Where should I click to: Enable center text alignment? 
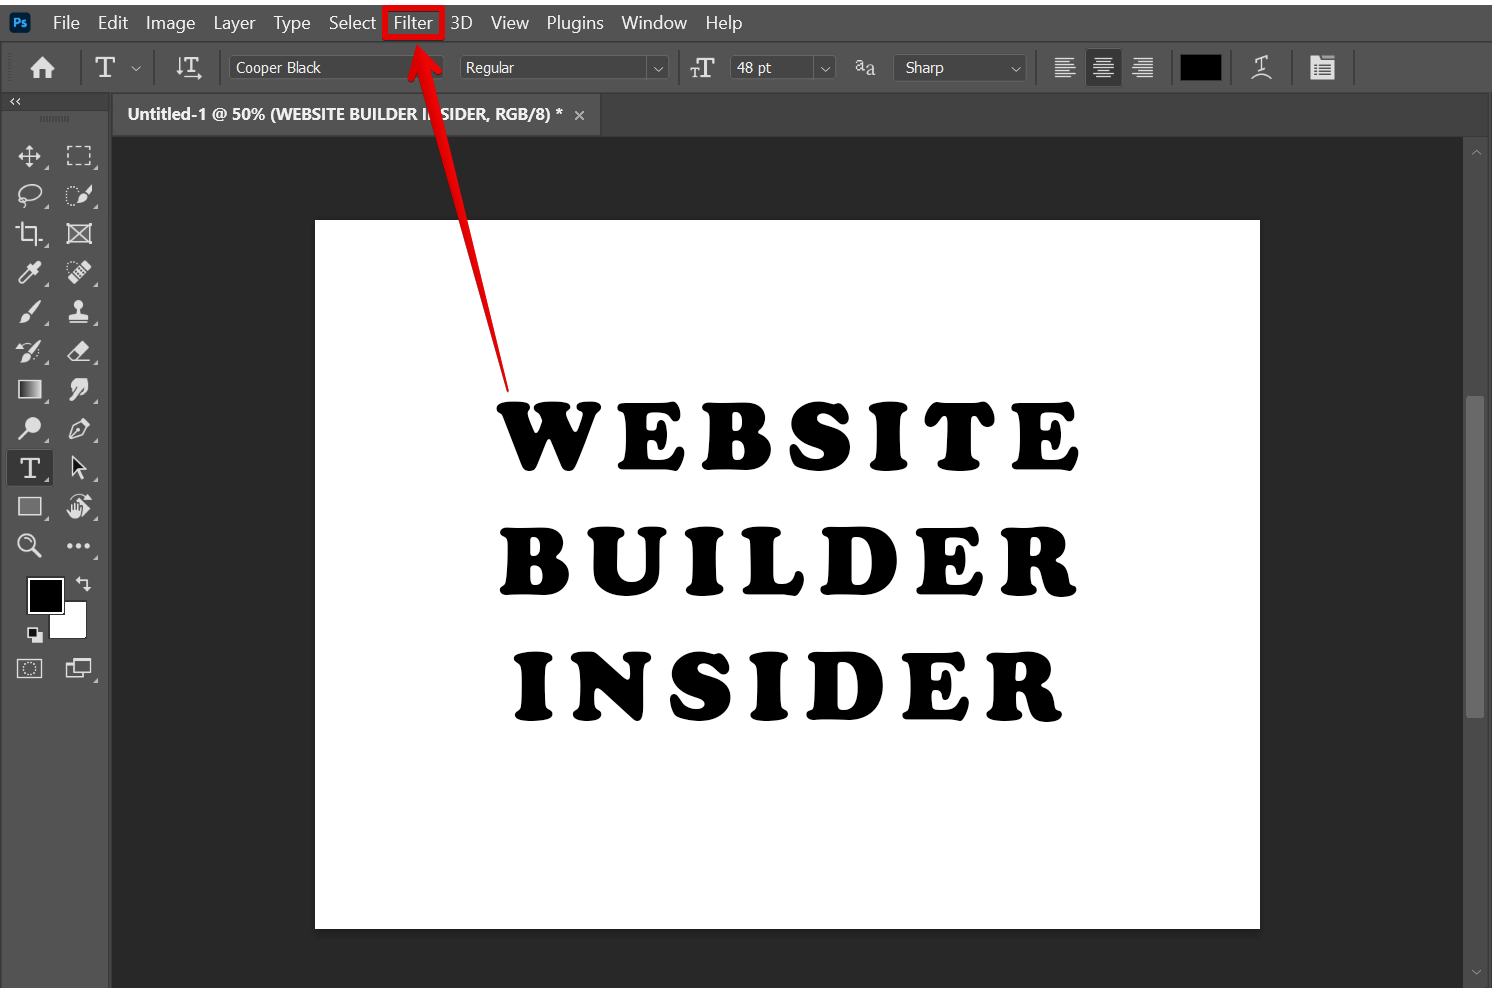click(1103, 67)
